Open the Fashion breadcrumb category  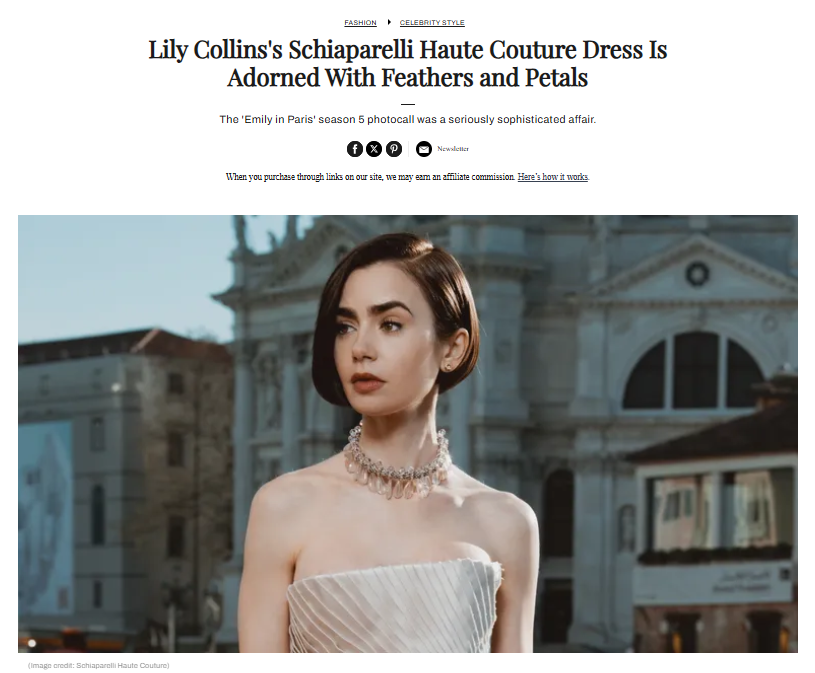pyautogui.click(x=360, y=23)
